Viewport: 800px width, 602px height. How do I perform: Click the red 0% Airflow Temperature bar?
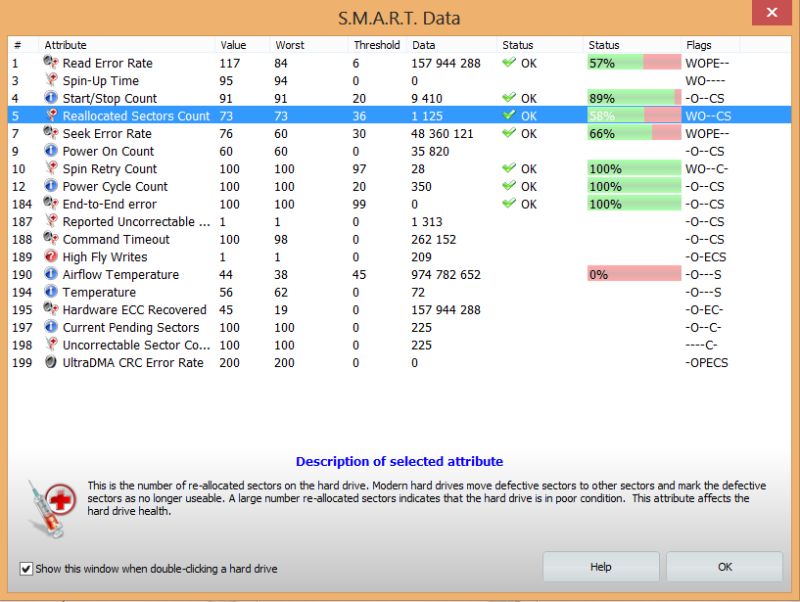pyautogui.click(x=633, y=274)
